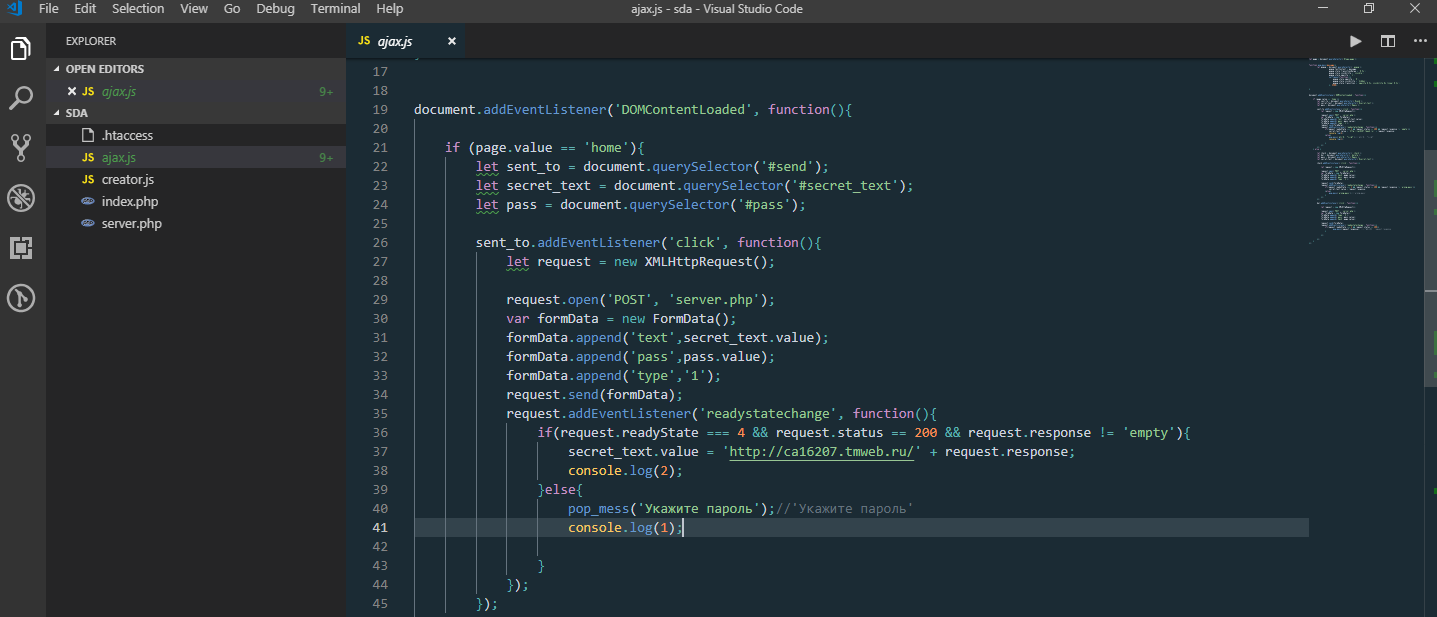Open the File menu
Image resolution: width=1437 pixels, height=617 pixels.
pos(48,9)
